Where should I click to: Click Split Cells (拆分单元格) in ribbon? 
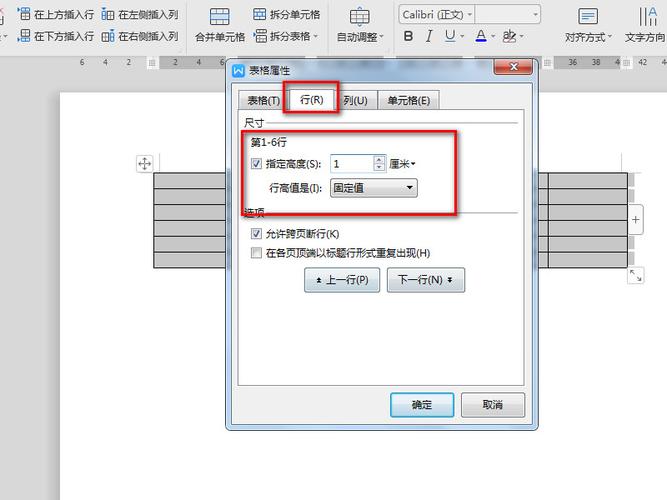point(286,14)
